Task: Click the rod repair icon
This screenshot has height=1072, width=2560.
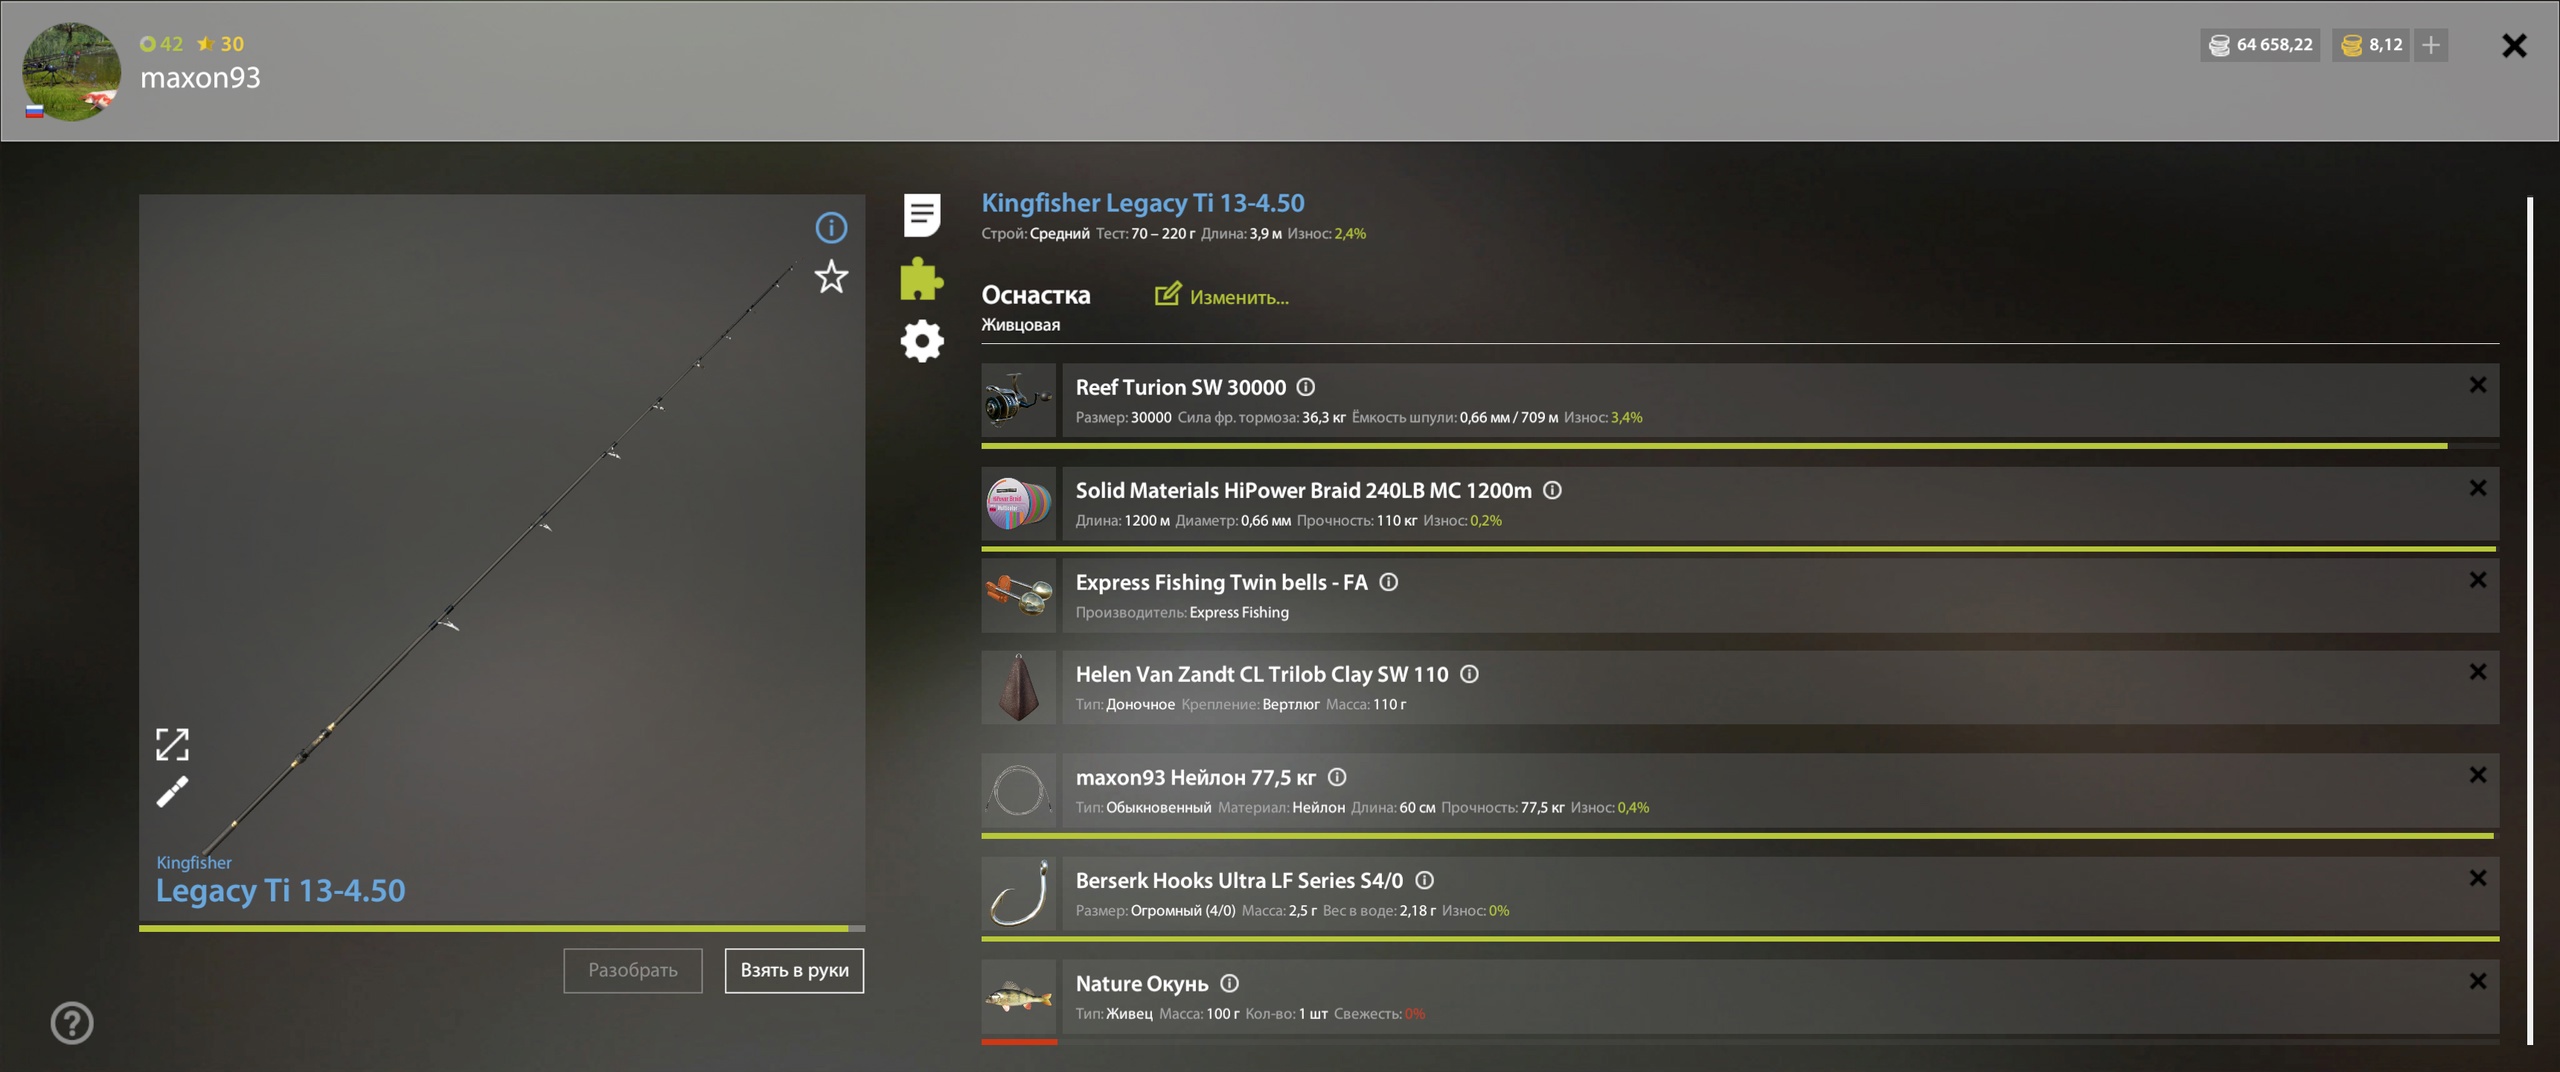Action: (x=172, y=792)
